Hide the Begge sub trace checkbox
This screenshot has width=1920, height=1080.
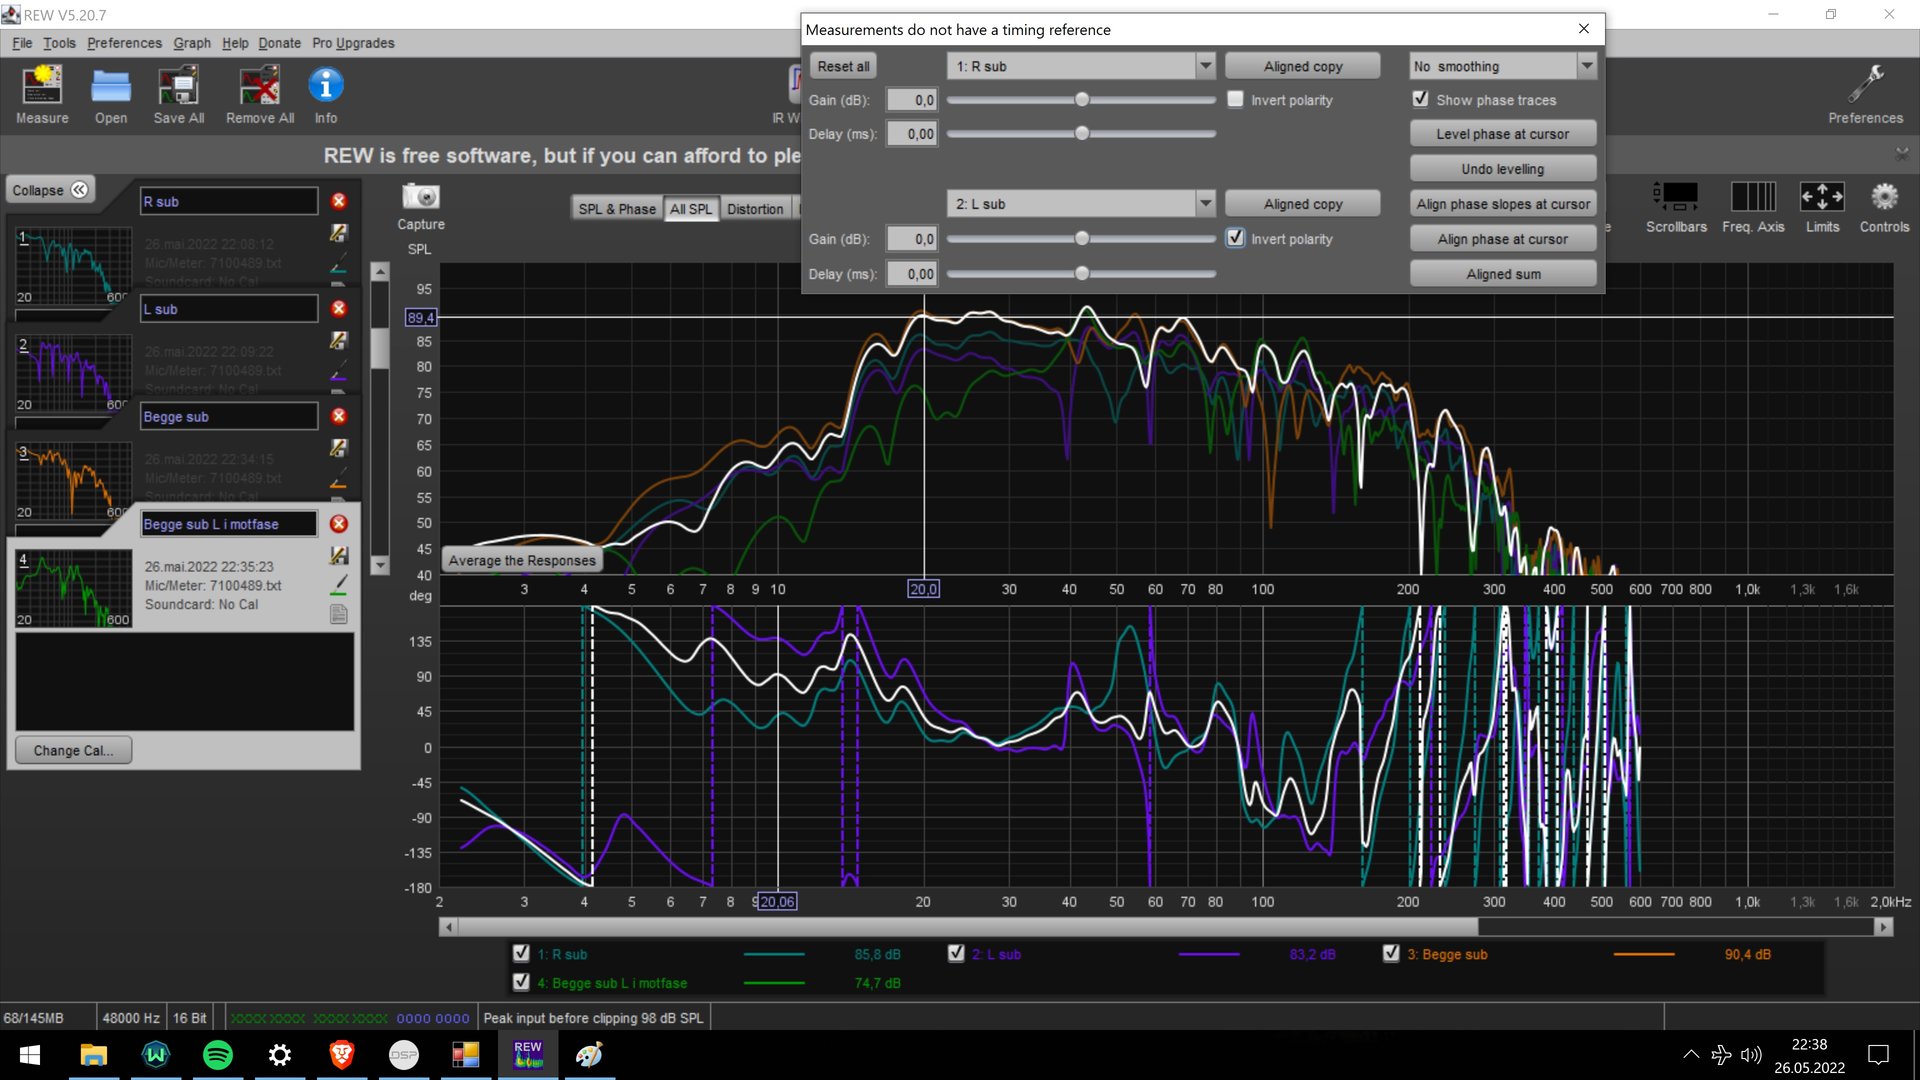(1391, 954)
